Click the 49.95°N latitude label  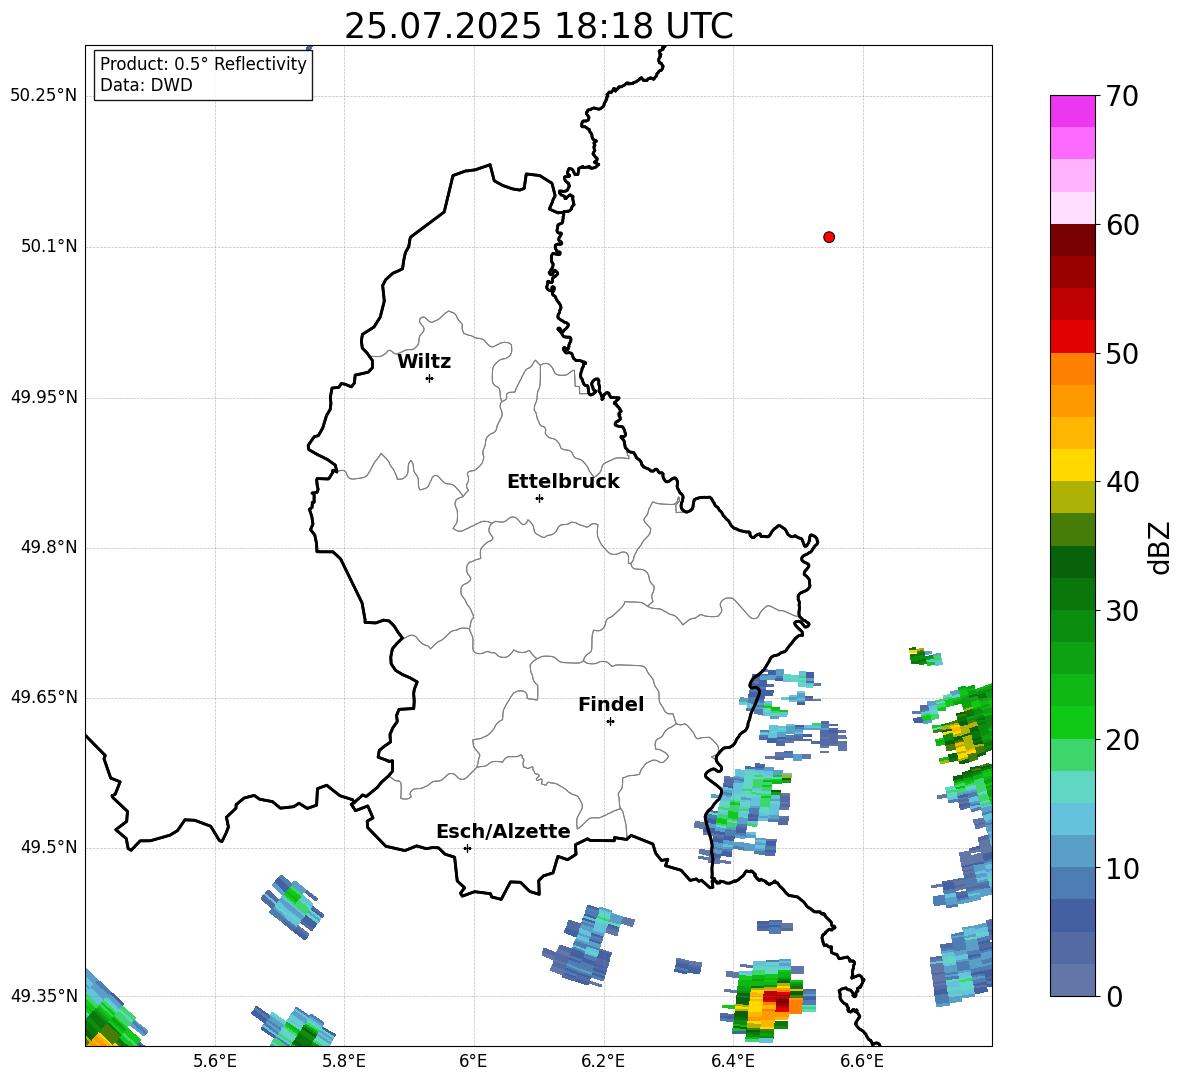tap(44, 396)
